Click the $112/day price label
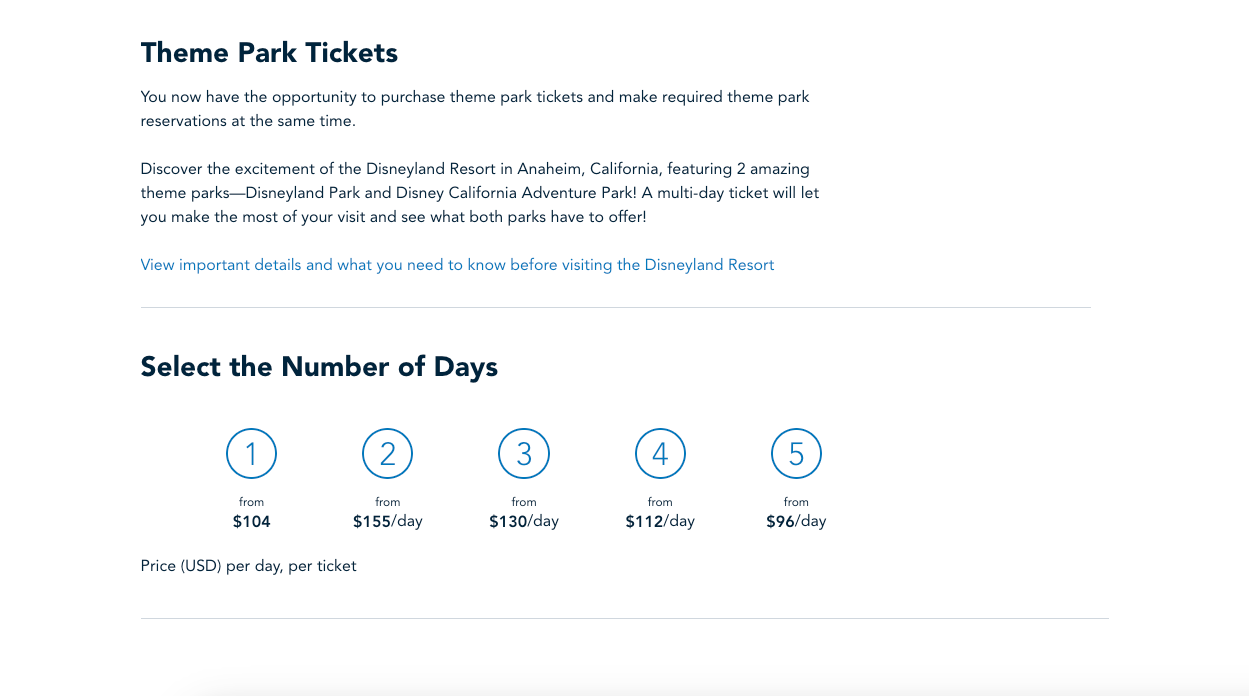This screenshot has height=696, width=1249. [x=660, y=521]
